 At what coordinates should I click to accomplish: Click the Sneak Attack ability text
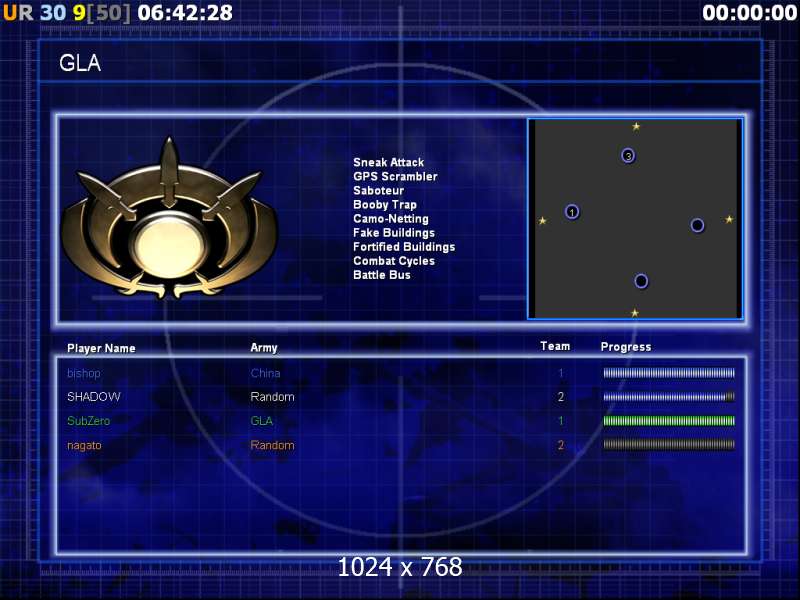[388, 162]
